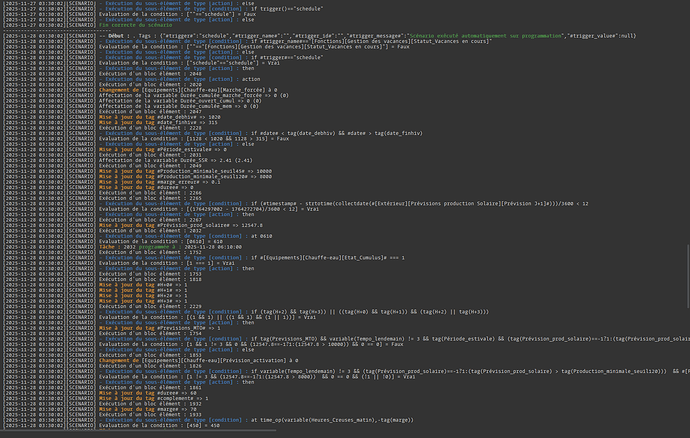Click the tag update "#Previsions_MTO# => 1"
Screen dimensions: 690x438
(160, 328)
